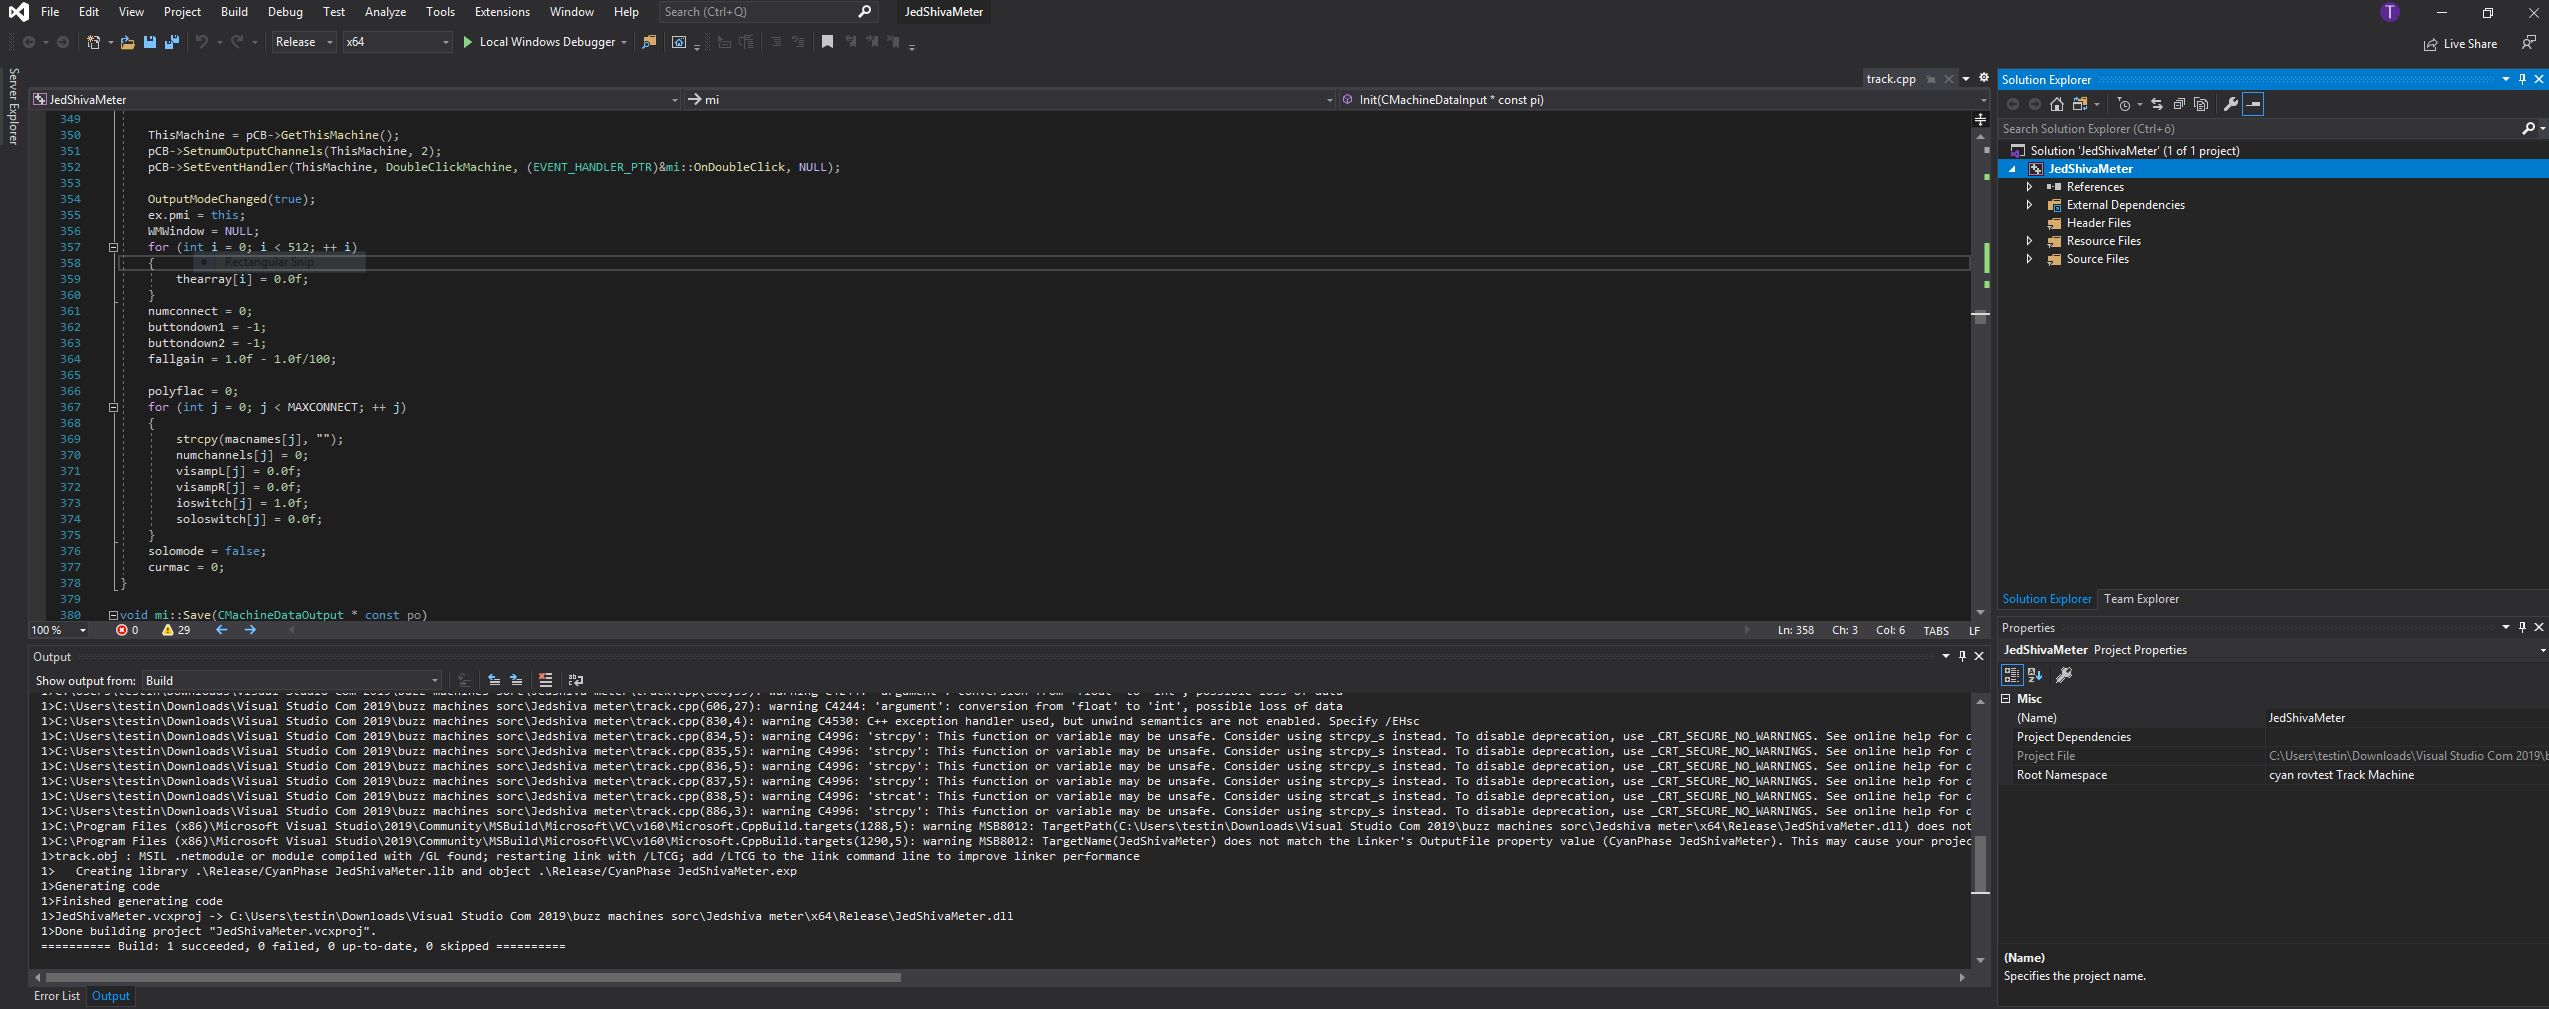This screenshot has height=1009, width=2549.
Task: Click the yellow warning count 29 indicator
Action: pyautogui.click(x=176, y=630)
